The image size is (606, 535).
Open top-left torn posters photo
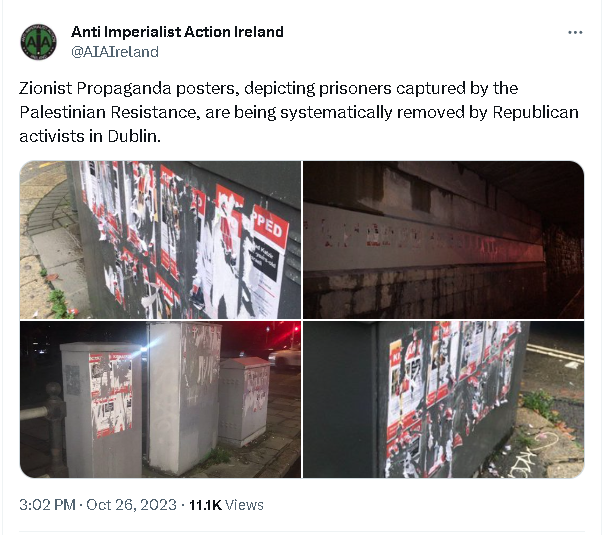160,240
